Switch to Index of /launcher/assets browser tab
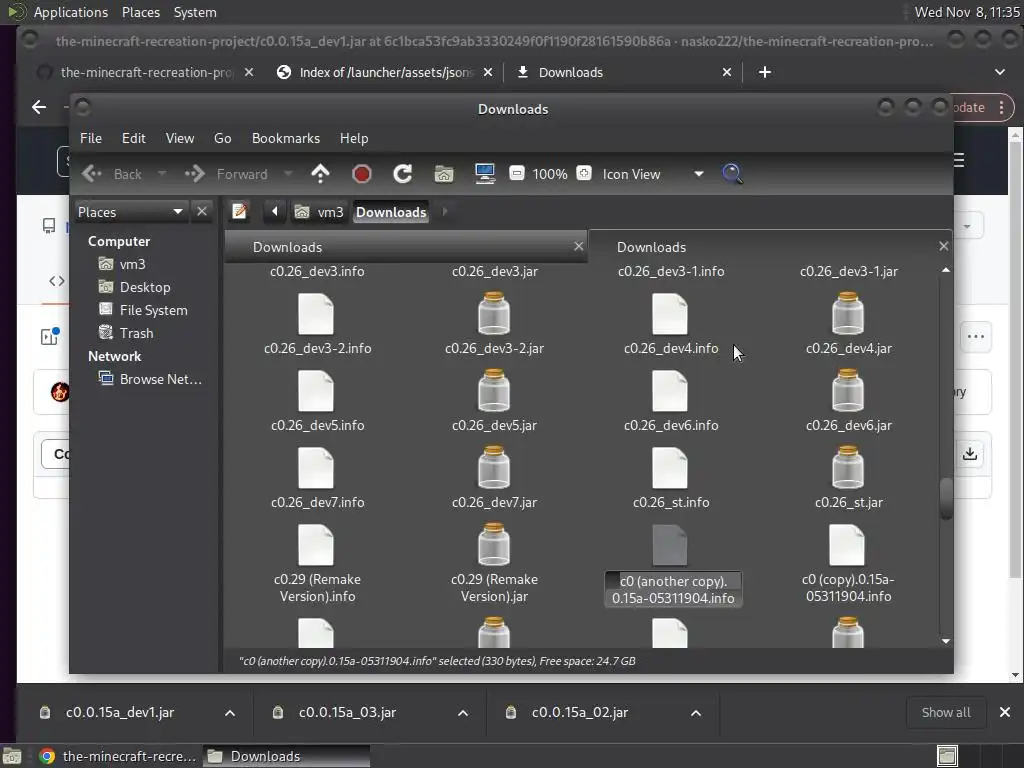This screenshot has height=768, width=1024. [x=385, y=72]
